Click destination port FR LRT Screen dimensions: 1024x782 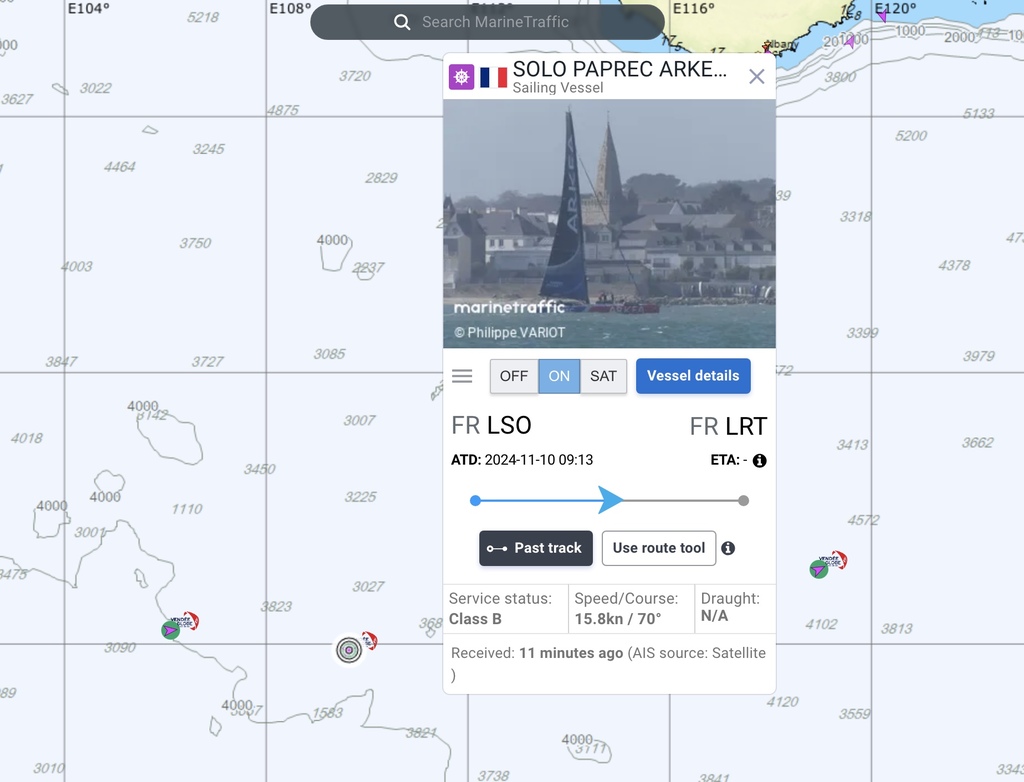coord(728,427)
